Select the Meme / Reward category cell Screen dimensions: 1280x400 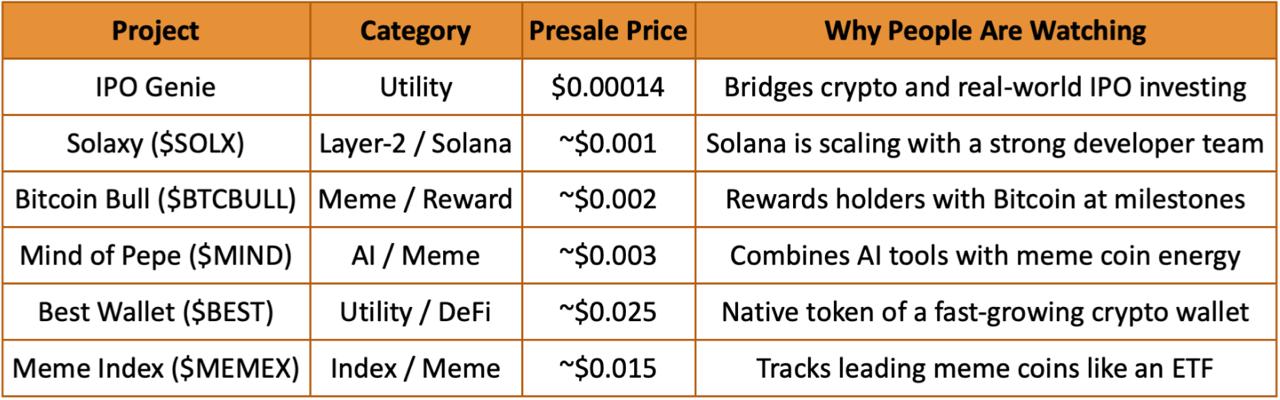click(x=415, y=199)
